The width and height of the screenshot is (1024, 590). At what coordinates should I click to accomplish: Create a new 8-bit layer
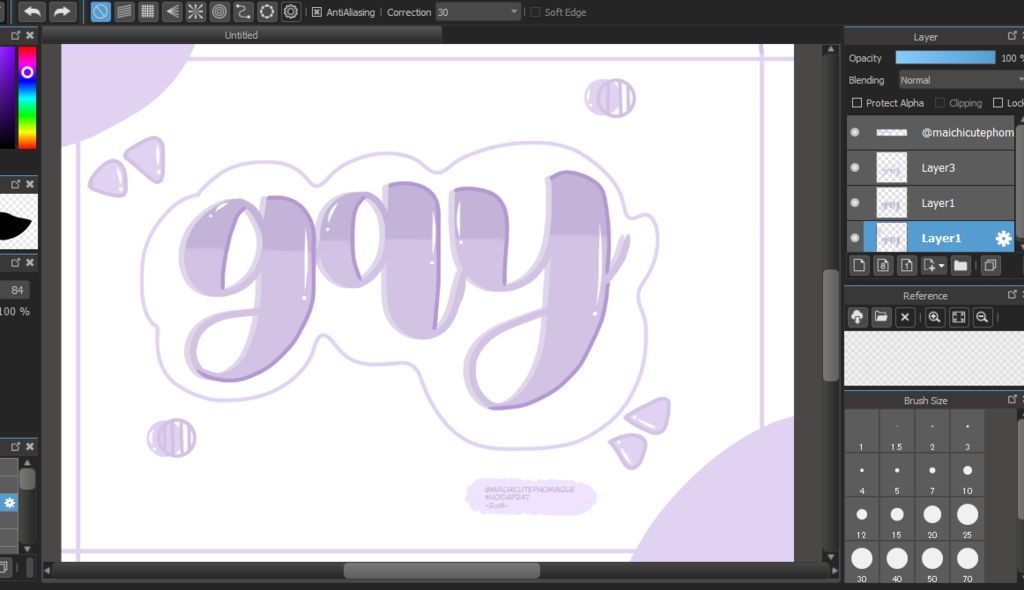click(883, 265)
